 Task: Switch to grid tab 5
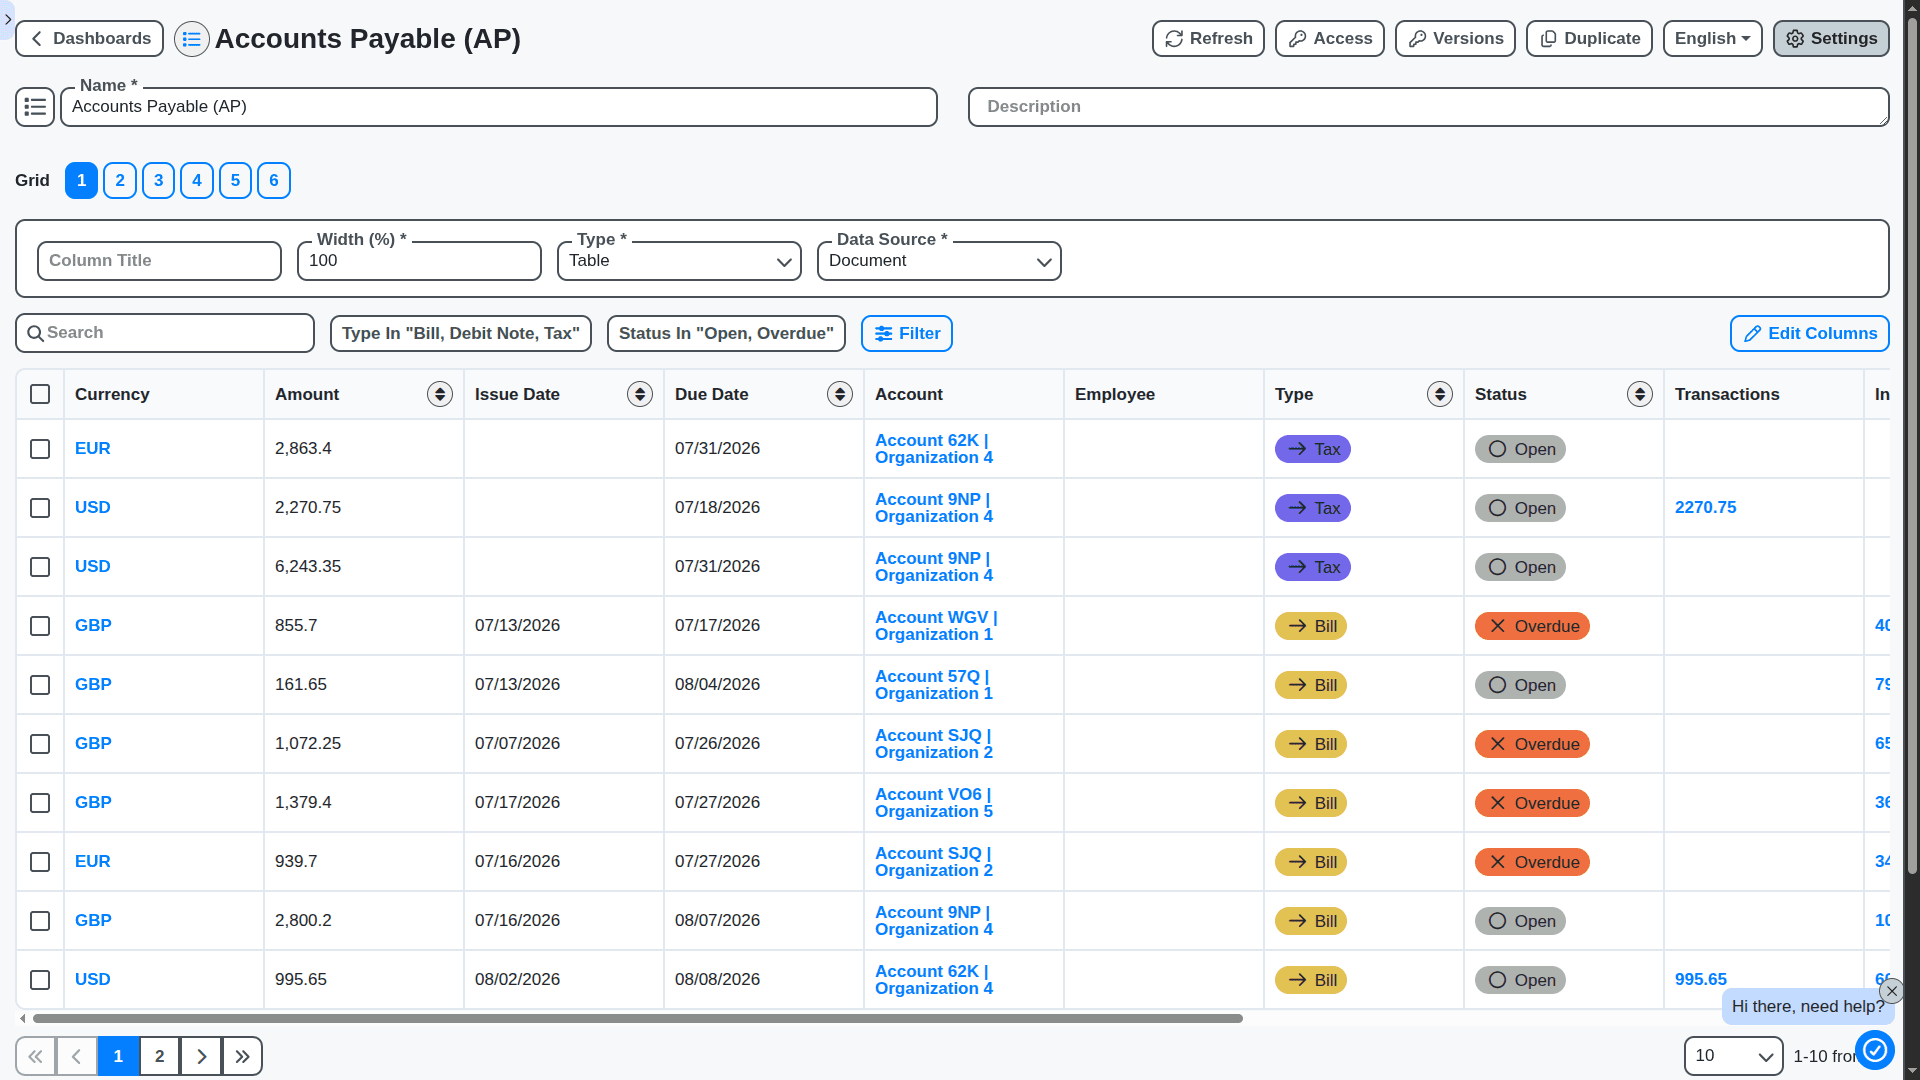click(x=235, y=181)
